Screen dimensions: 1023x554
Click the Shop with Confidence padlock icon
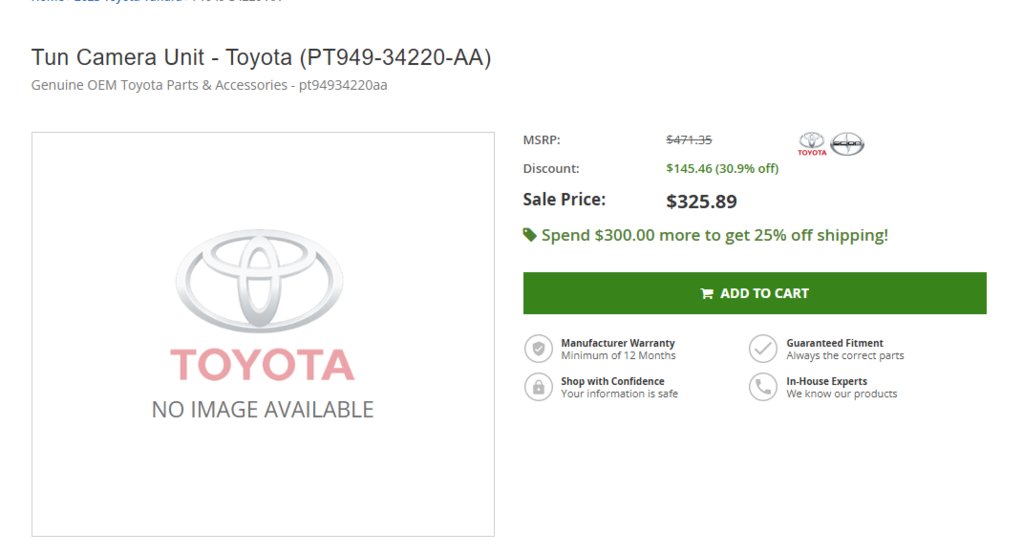click(x=538, y=387)
